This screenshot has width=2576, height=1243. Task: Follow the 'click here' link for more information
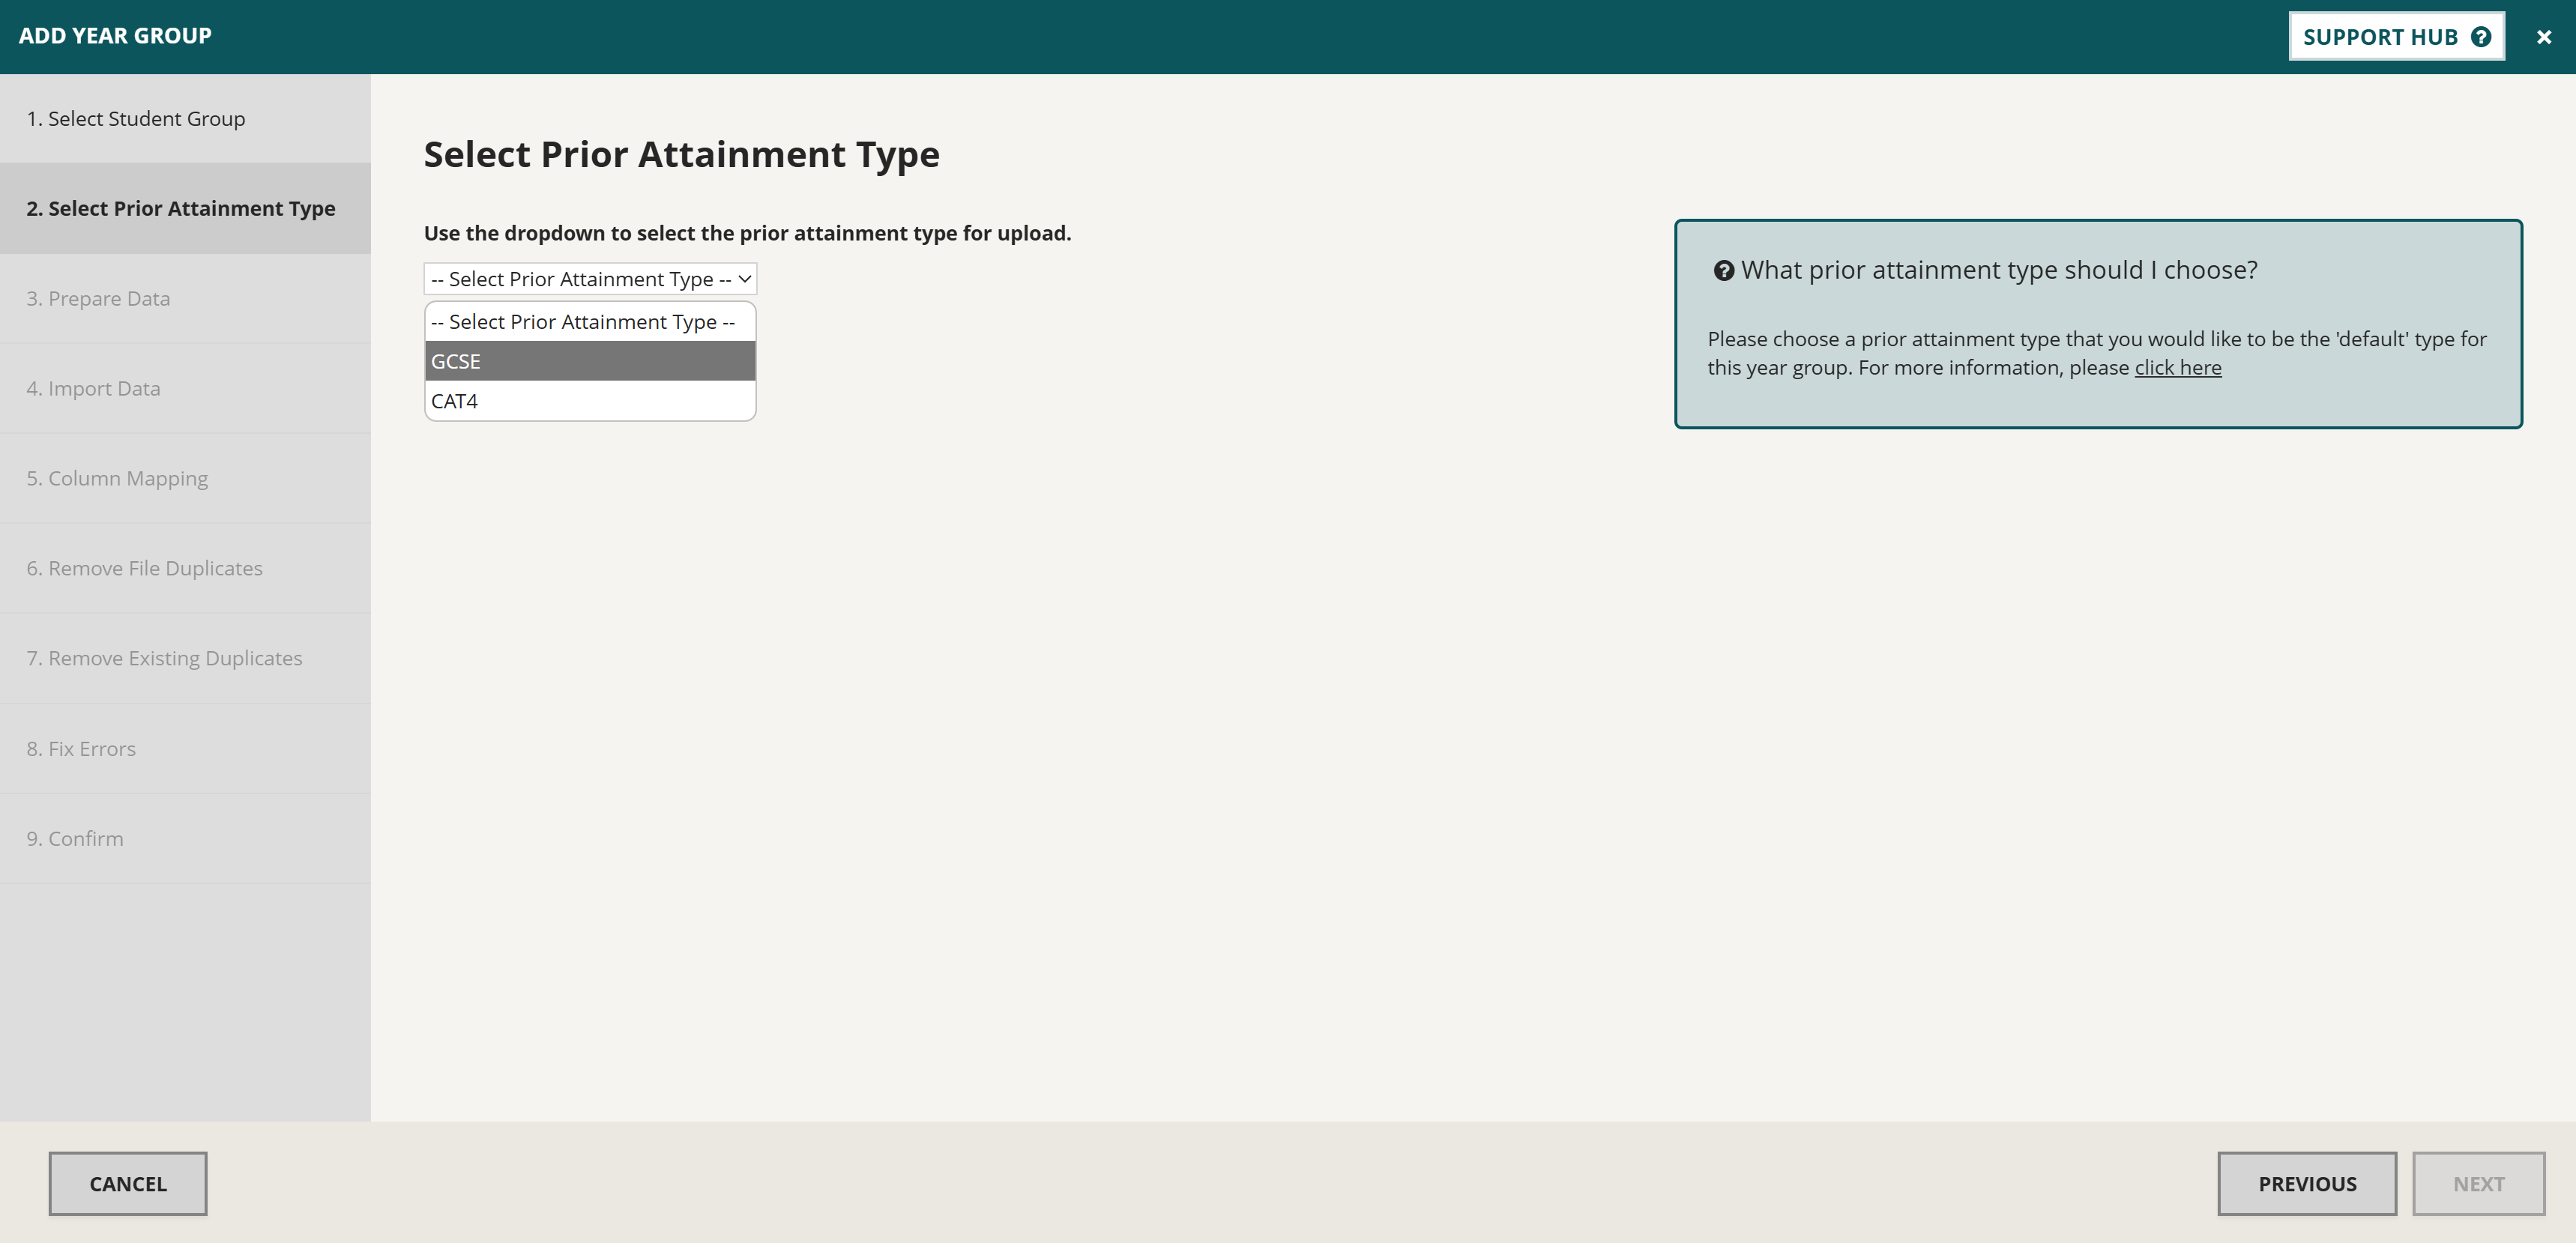2177,368
